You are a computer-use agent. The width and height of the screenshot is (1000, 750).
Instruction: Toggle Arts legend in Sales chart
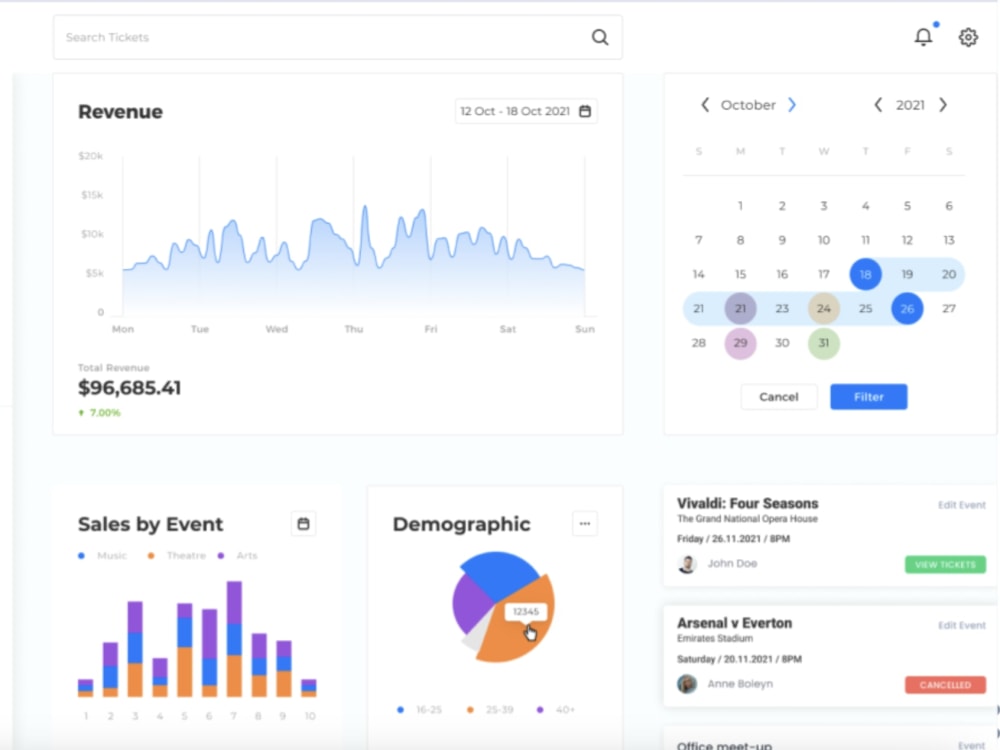pos(237,555)
